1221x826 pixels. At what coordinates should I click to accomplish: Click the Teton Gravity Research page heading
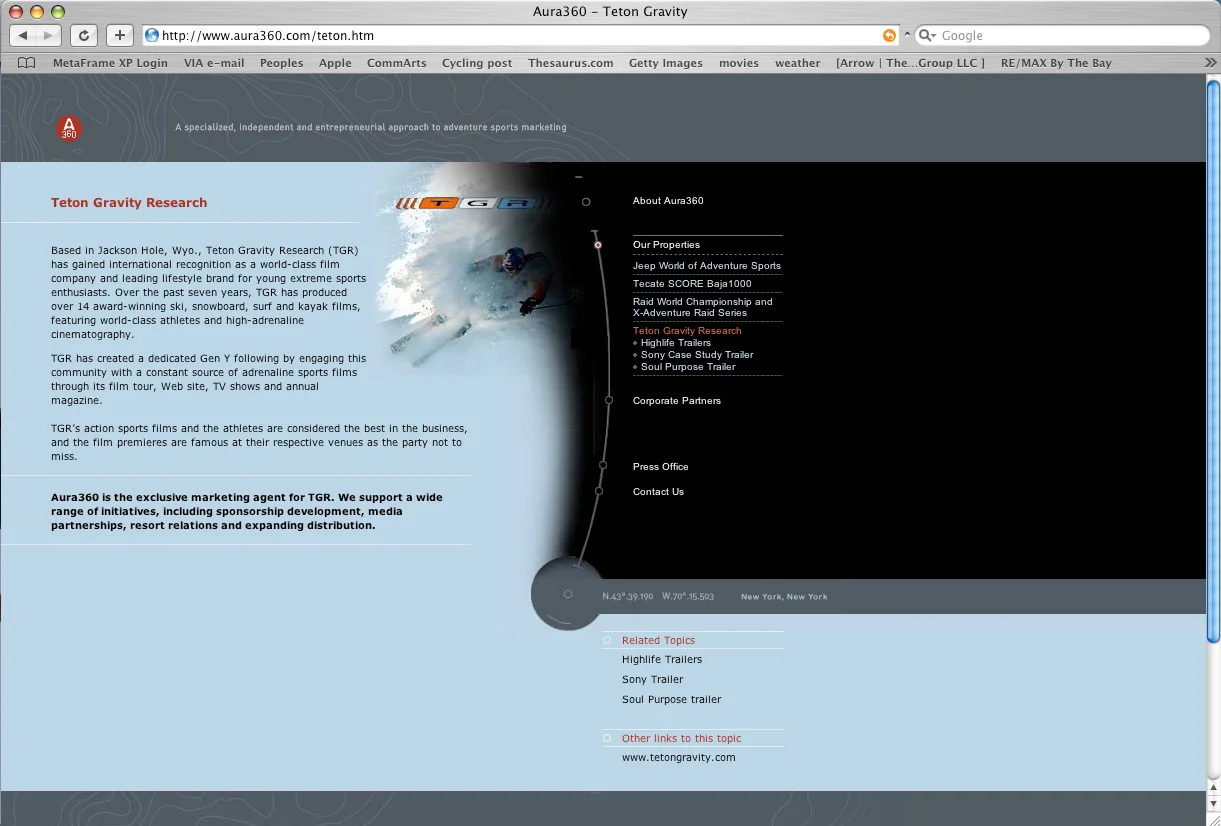[129, 203]
